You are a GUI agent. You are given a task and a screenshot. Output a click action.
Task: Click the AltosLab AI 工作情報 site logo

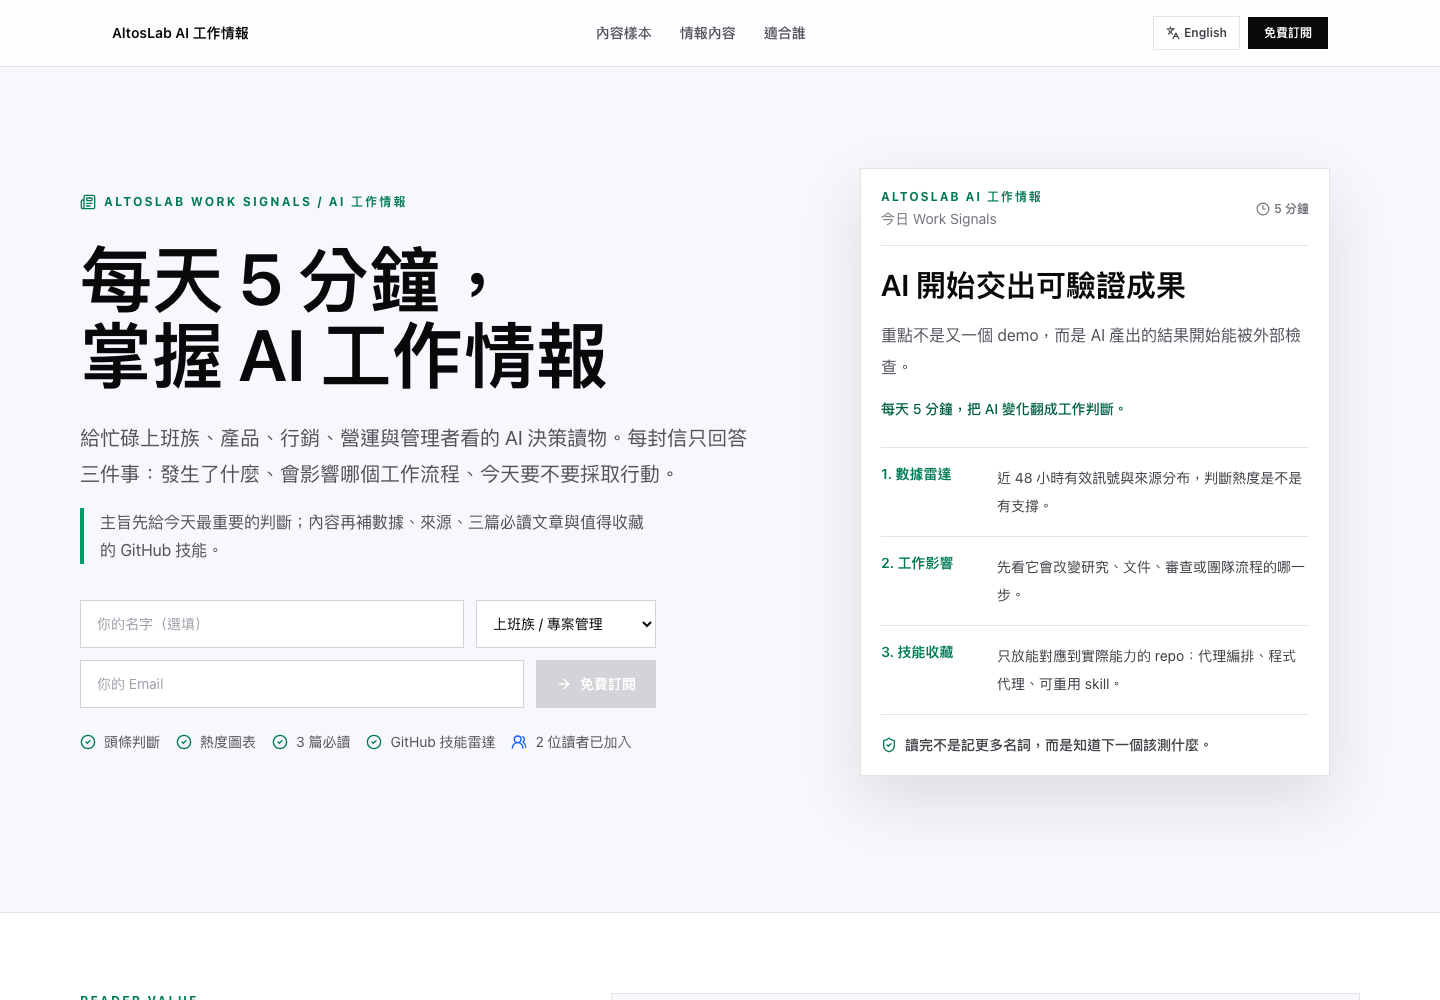[x=180, y=33]
